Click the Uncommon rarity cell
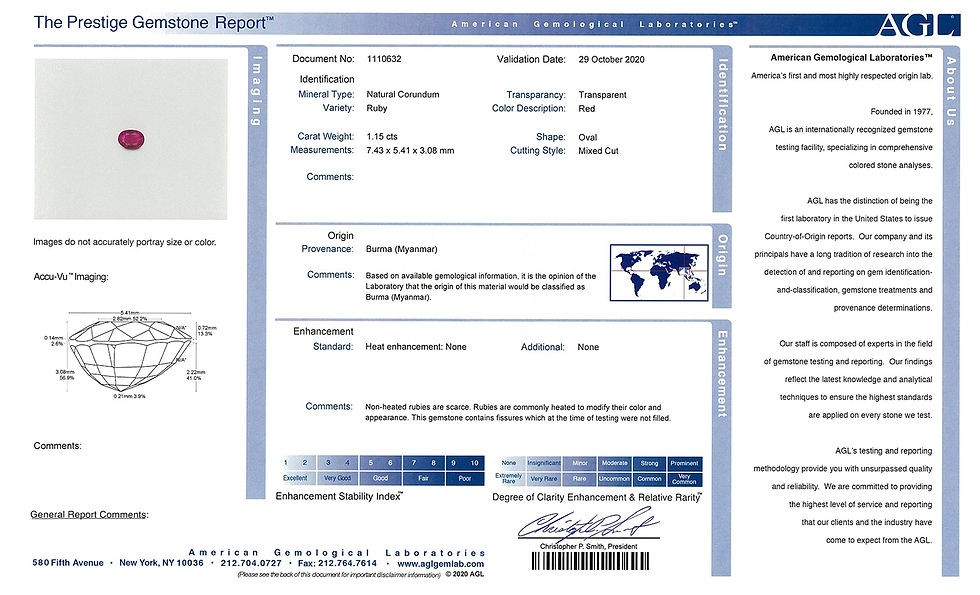The width and height of the screenshot is (980, 595). point(614,479)
